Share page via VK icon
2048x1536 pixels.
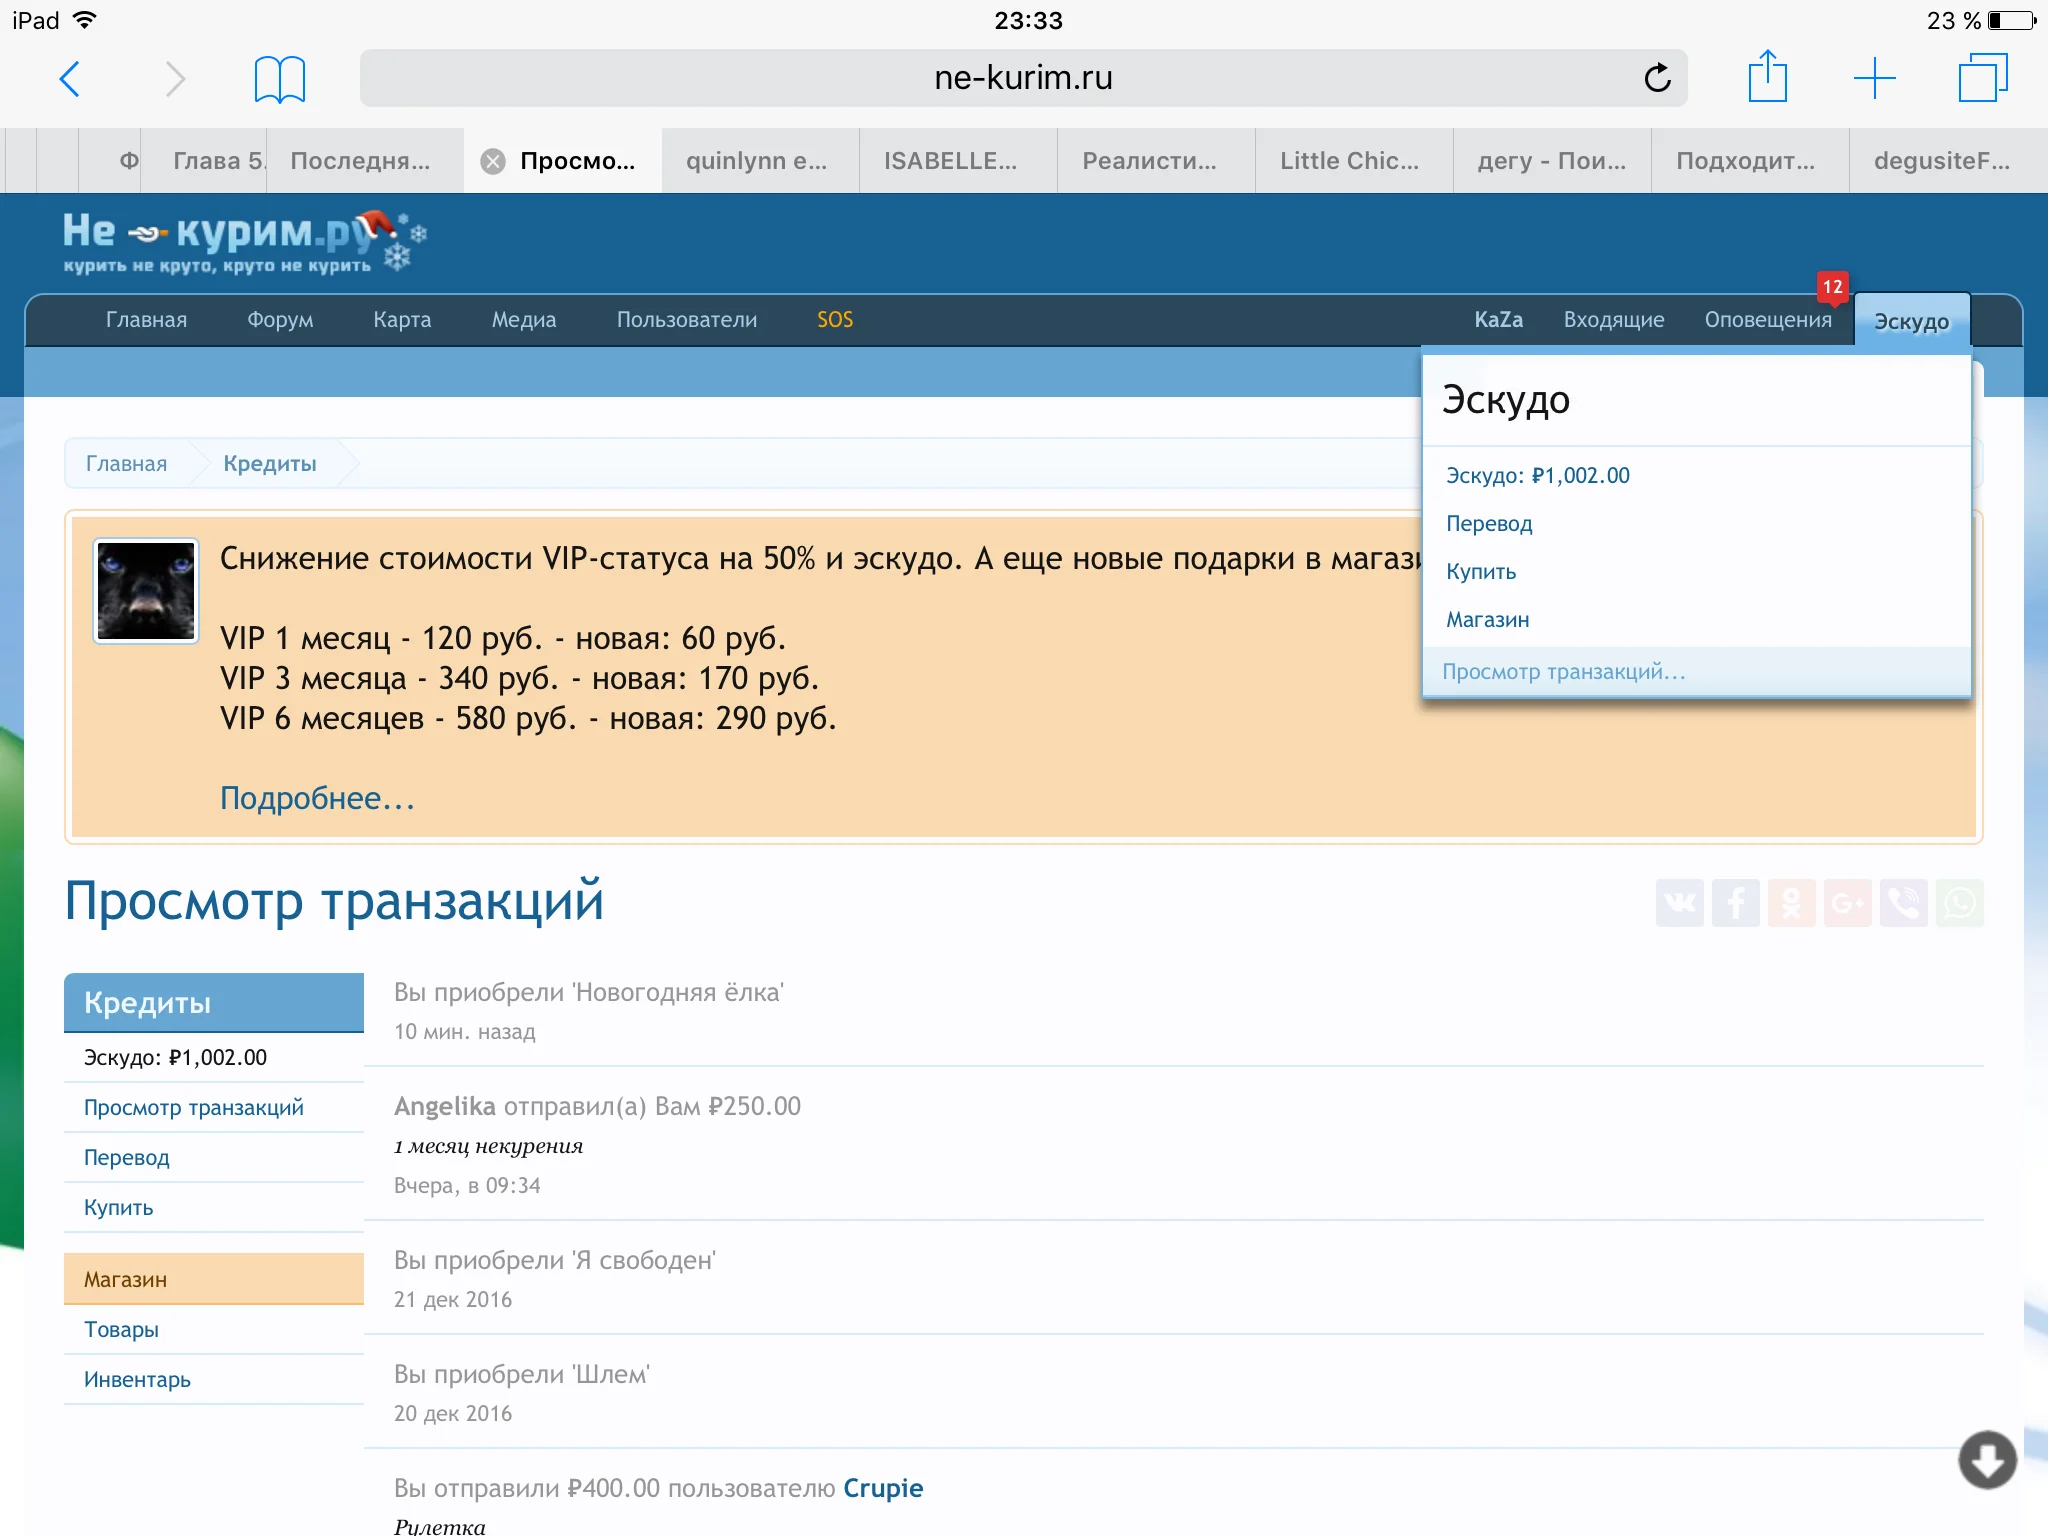click(x=1680, y=903)
